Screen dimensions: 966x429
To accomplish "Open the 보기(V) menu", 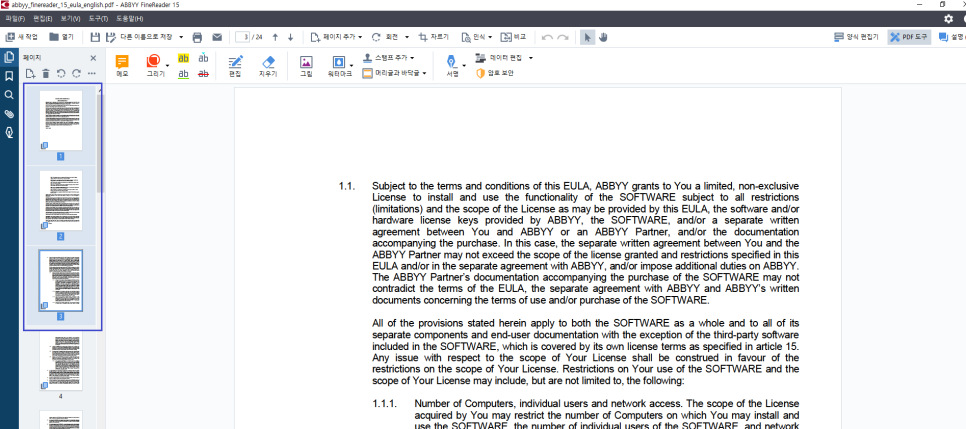I will point(70,19).
